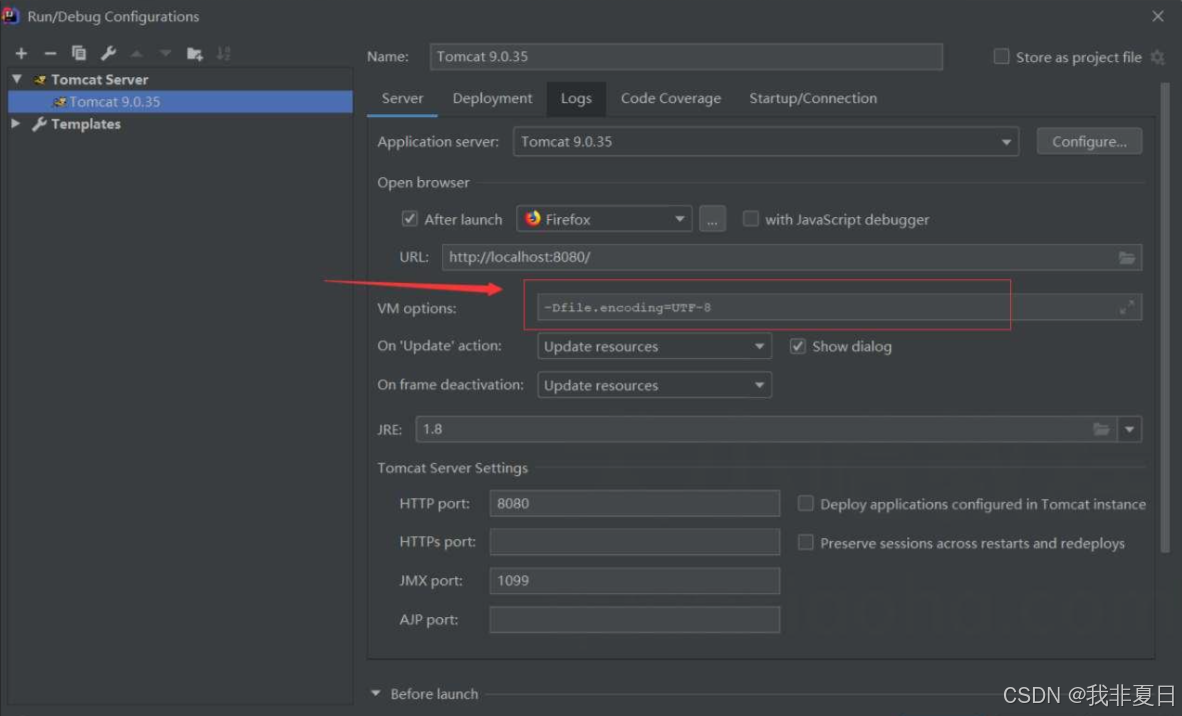Enable Preserve sessions across restarts and redeploys
The image size is (1182, 716).
coord(805,543)
